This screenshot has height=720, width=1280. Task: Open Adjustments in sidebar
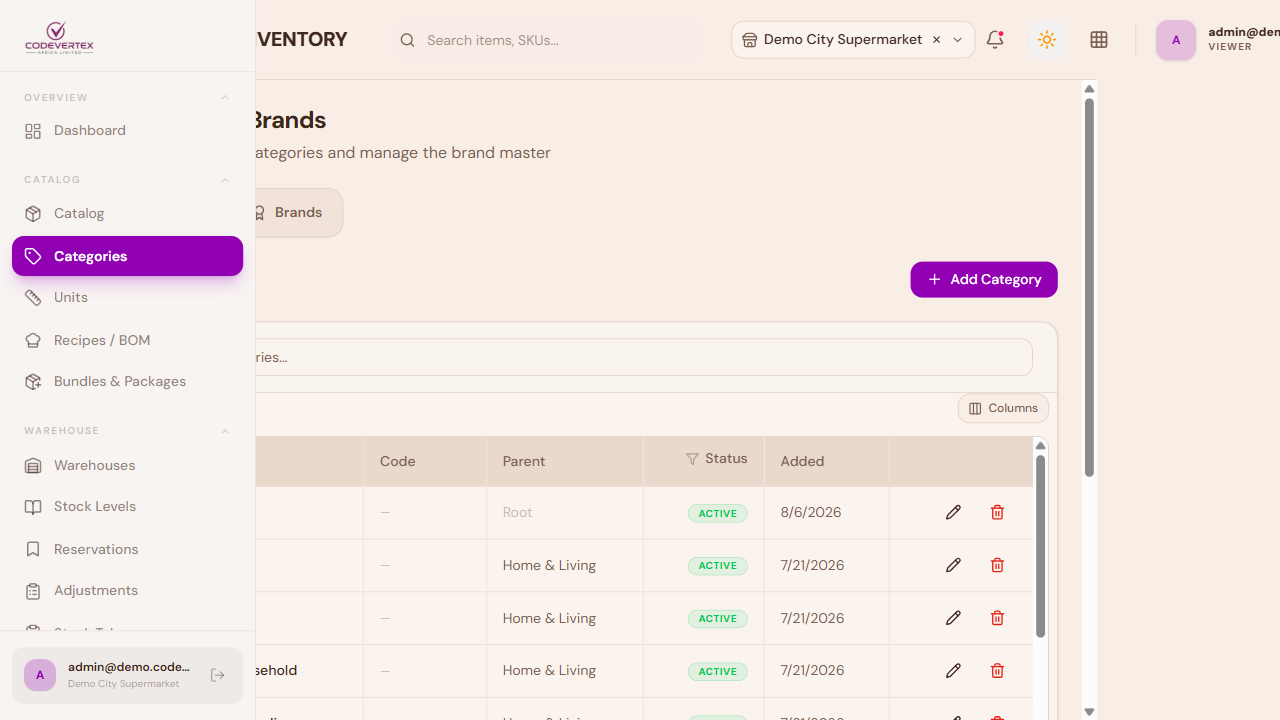127,591
